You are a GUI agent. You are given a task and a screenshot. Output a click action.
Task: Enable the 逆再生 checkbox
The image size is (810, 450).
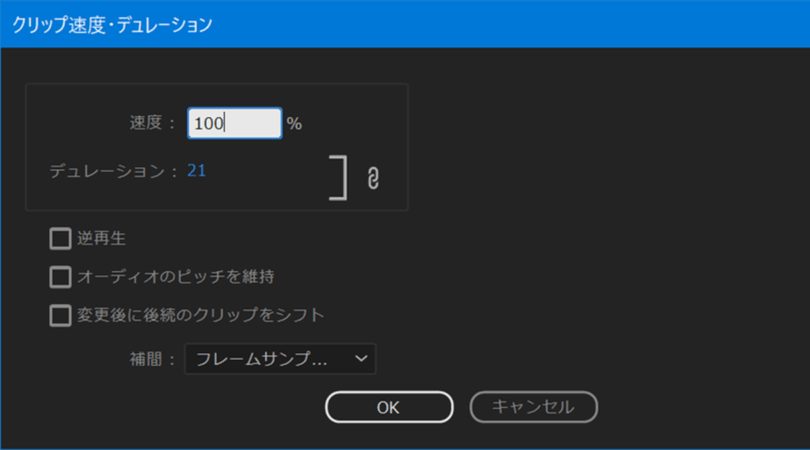(x=60, y=239)
